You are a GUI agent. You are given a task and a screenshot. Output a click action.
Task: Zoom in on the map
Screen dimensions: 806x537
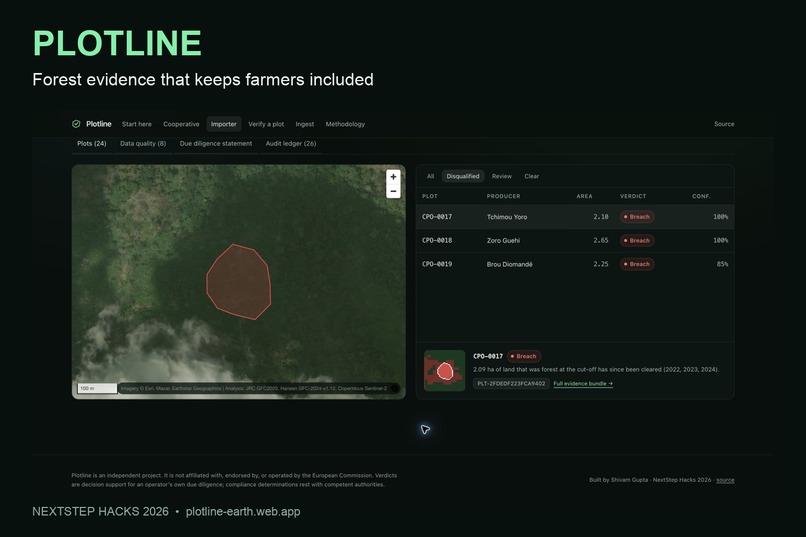tap(393, 177)
